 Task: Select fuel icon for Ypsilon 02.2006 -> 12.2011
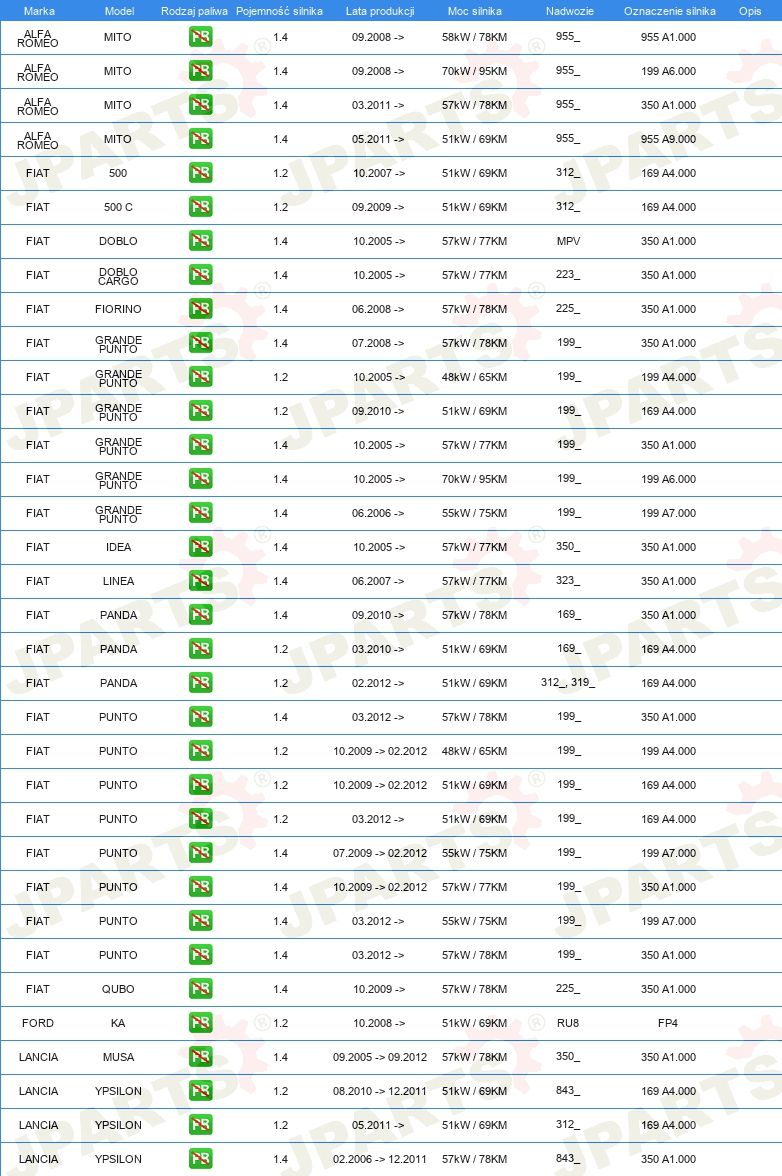point(200,1159)
